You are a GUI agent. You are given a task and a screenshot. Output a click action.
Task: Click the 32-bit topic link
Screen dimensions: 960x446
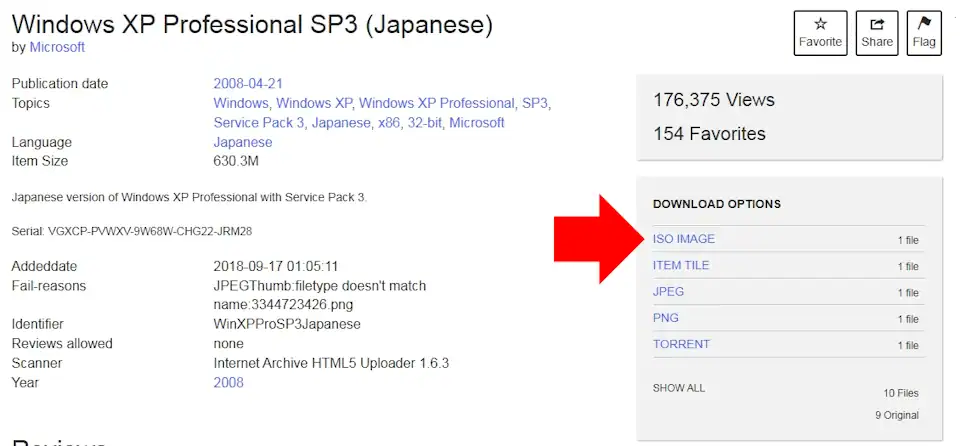[x=420, y=122]
